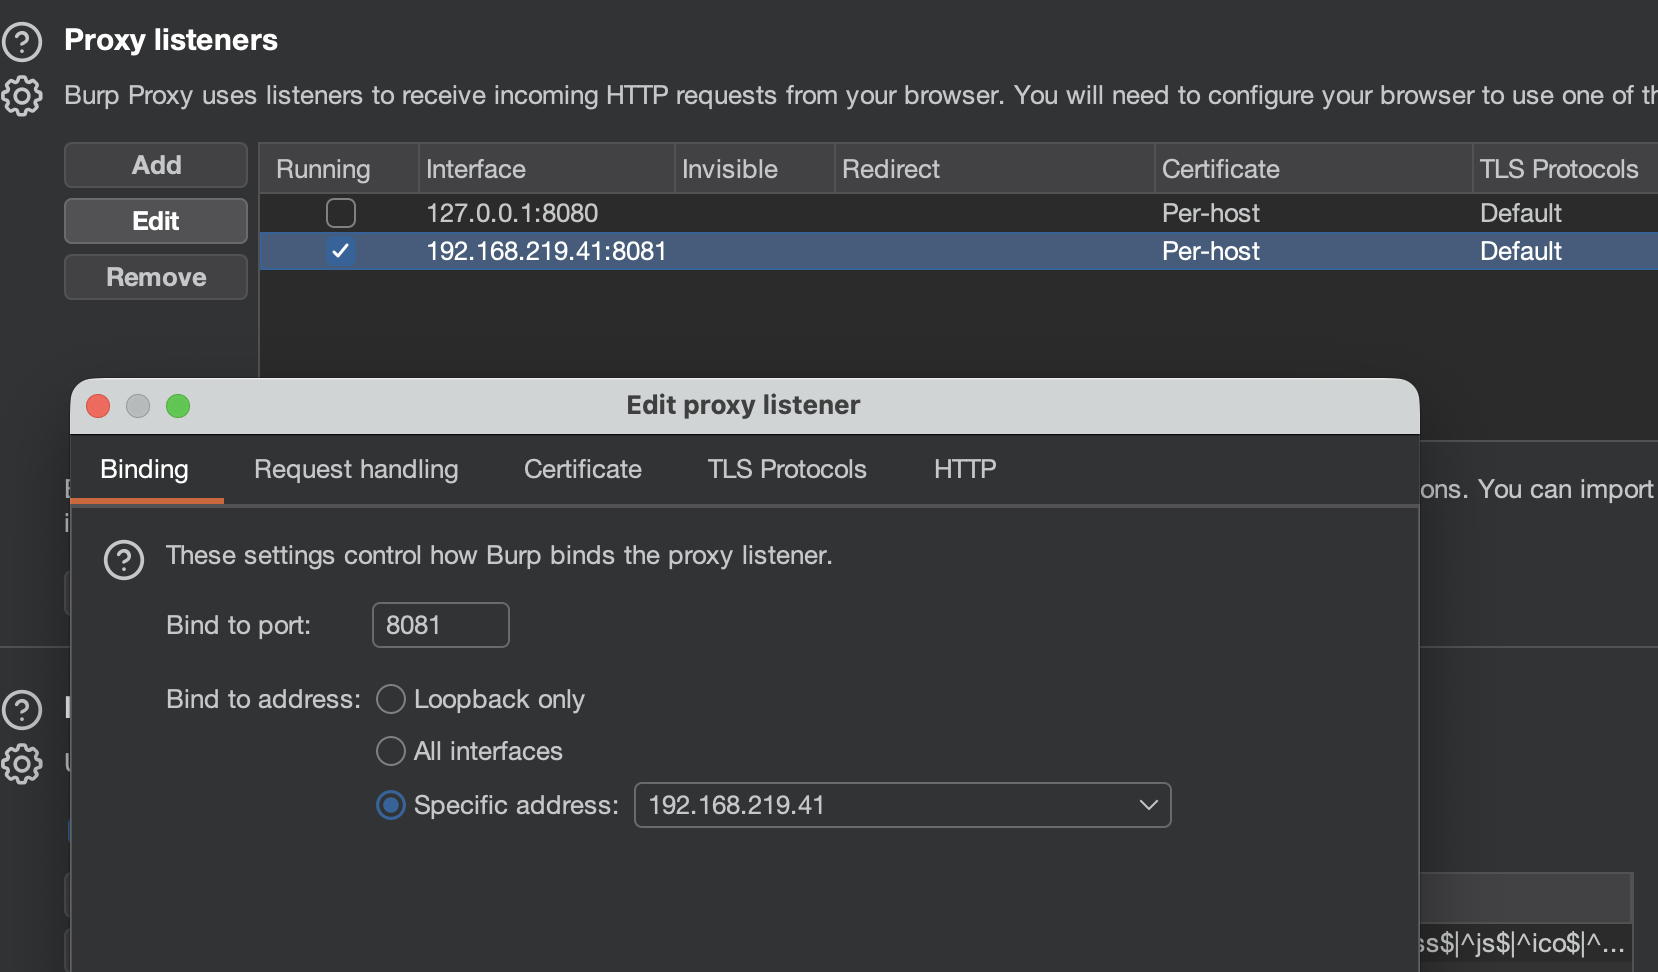The width and height of the screenshot is (1658, 972).
Task: Enable the 127.0.0.1:8080 listener checkbox
Action: (x=341, y=213)
